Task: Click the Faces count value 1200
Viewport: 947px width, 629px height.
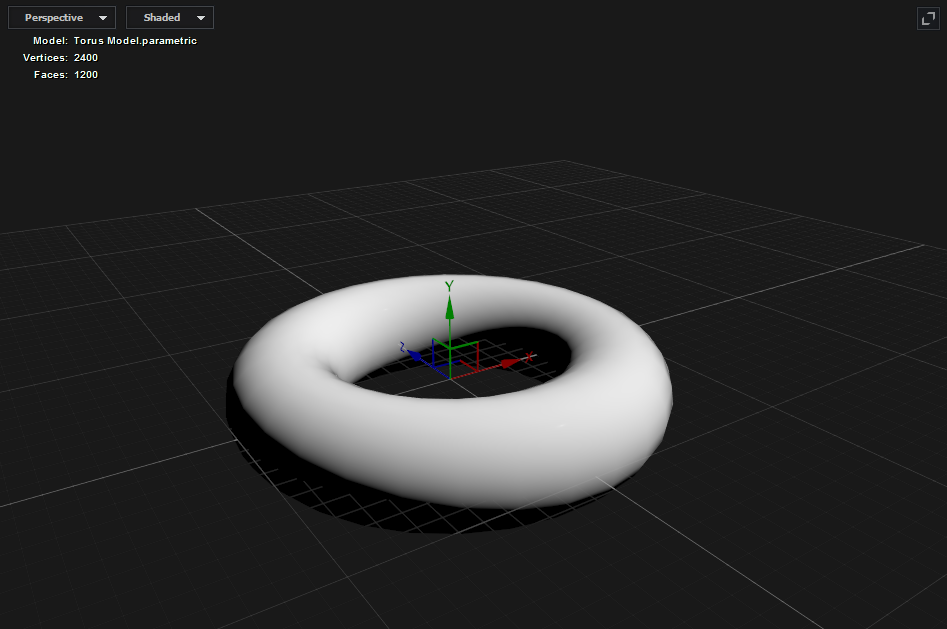Action: coord(86,74)
